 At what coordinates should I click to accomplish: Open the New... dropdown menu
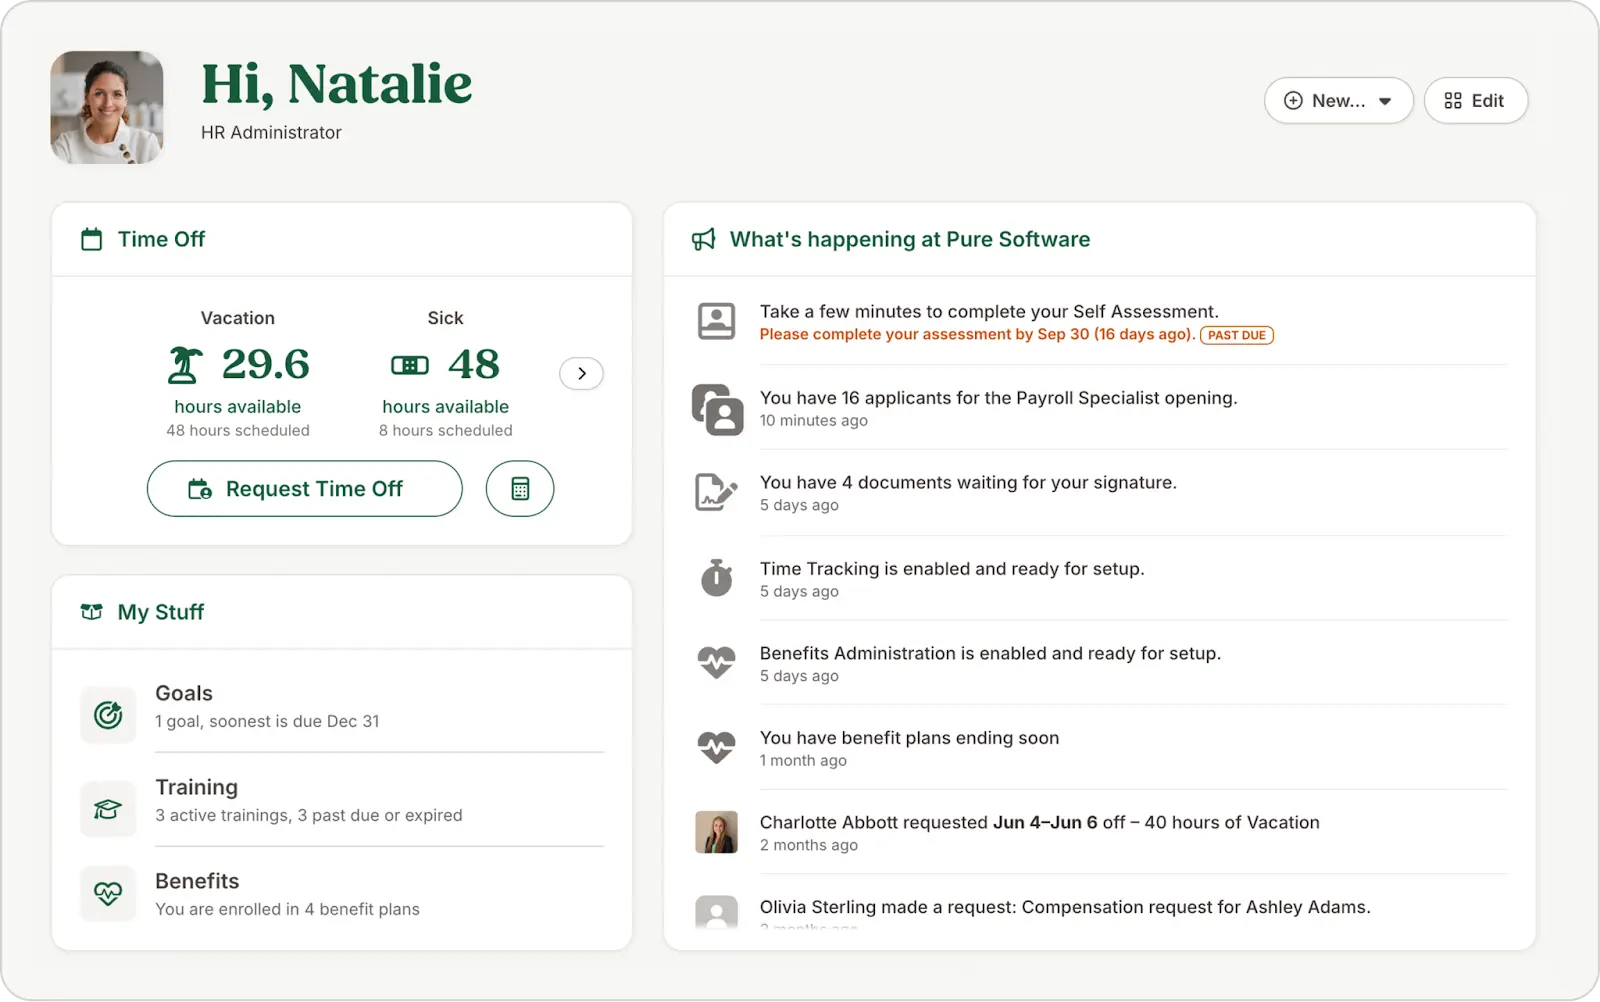coord(1338,100)
